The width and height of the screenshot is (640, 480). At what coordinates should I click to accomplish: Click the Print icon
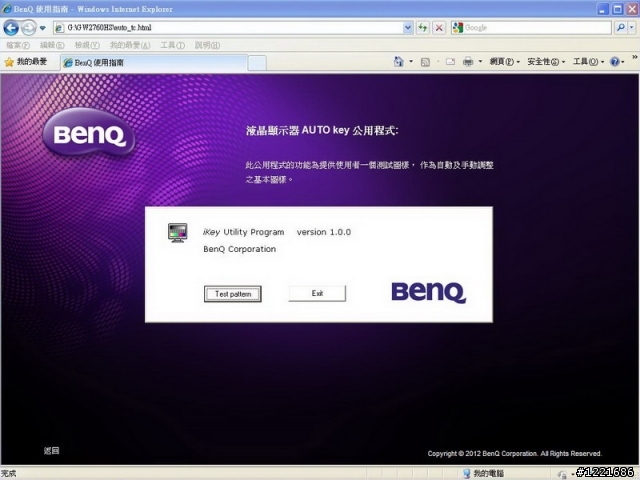[x=468, y=62]
